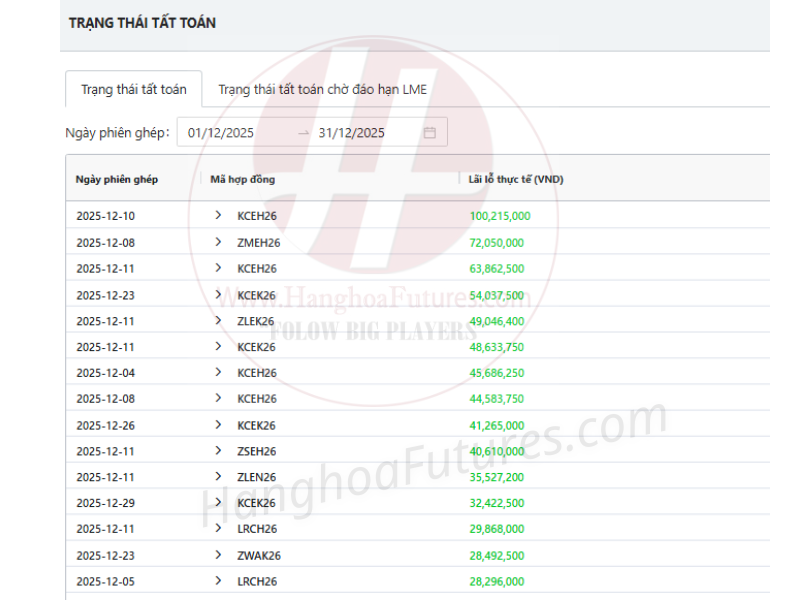Expand the ZWAK26 contract row

pyautogui.click(x=218, y=555)
